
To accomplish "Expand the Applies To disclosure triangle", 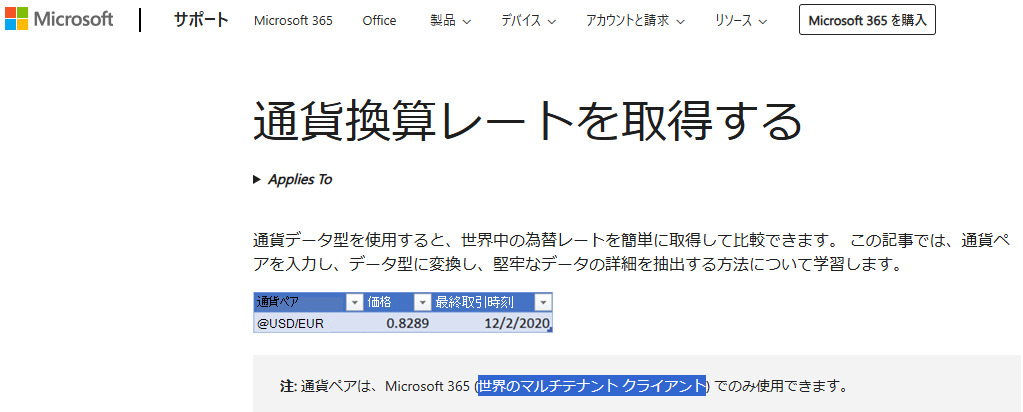I will click(x=256, y=179).
